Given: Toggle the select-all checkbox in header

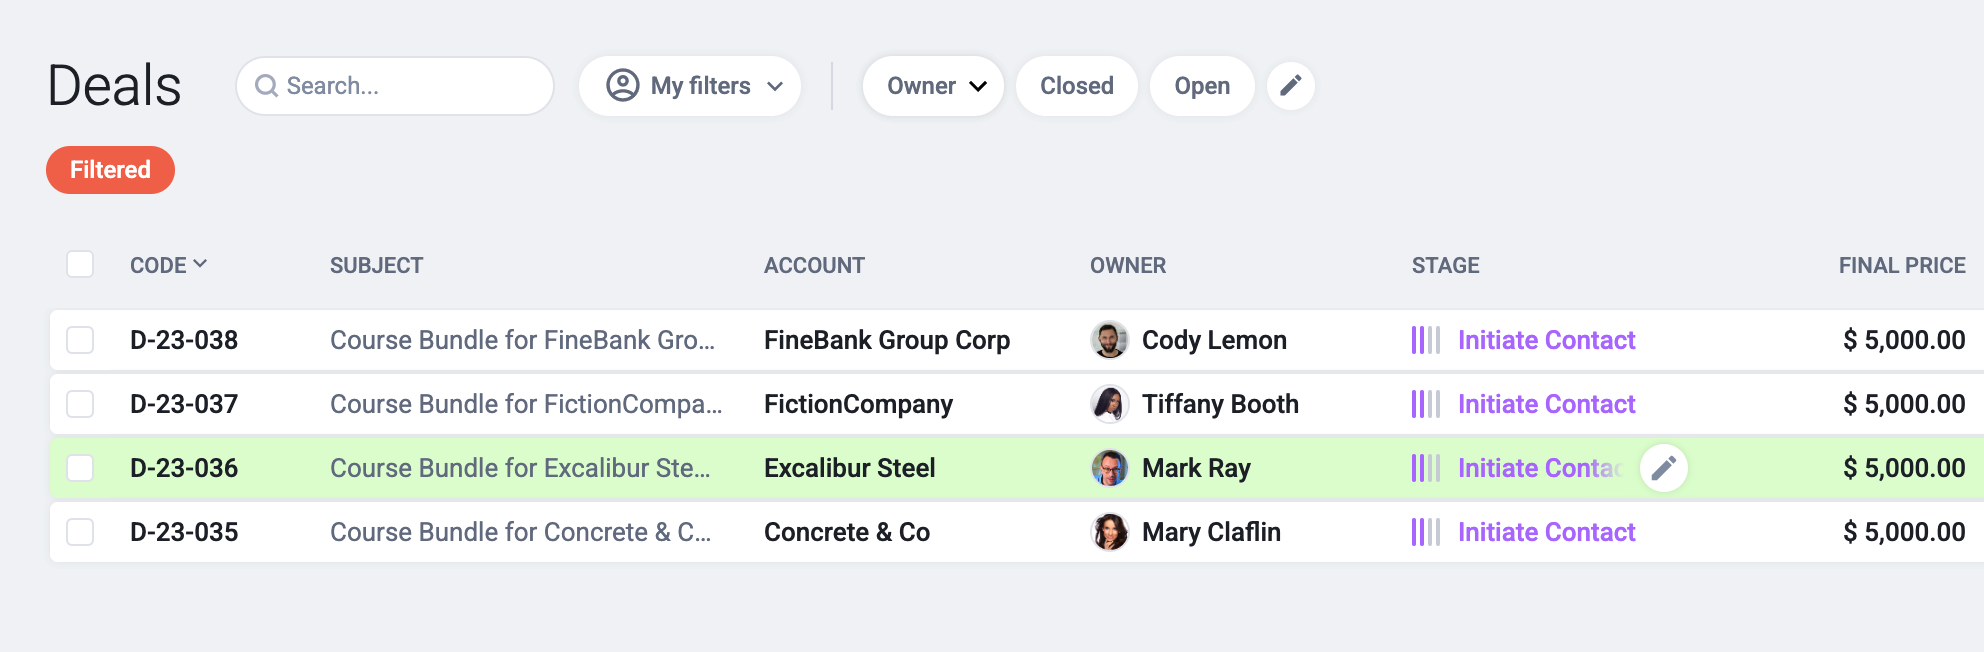Looking at the screenshot, I should pos(80,264).
